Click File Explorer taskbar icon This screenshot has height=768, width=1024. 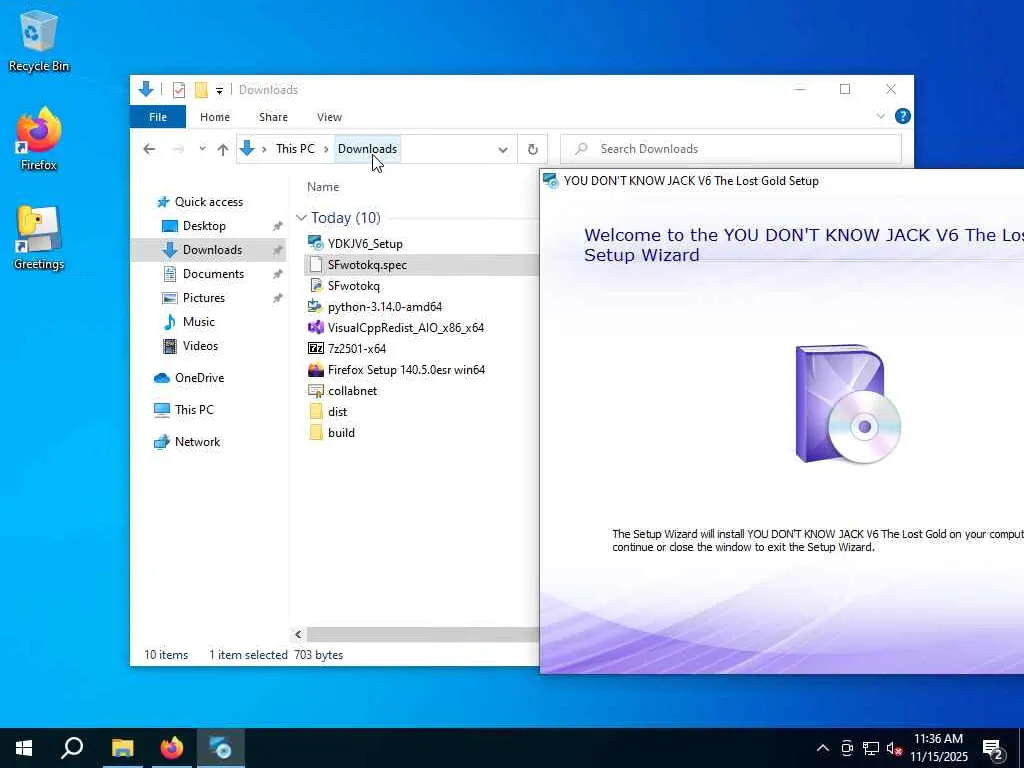122,748
